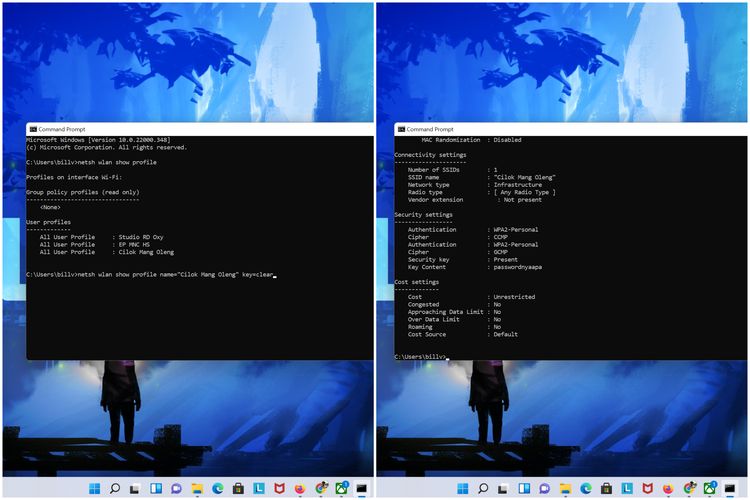The width and height of the screenshot is (750, 500).
Task: Open blue L app in right screenshot taskbar
Action: point(627,488)
